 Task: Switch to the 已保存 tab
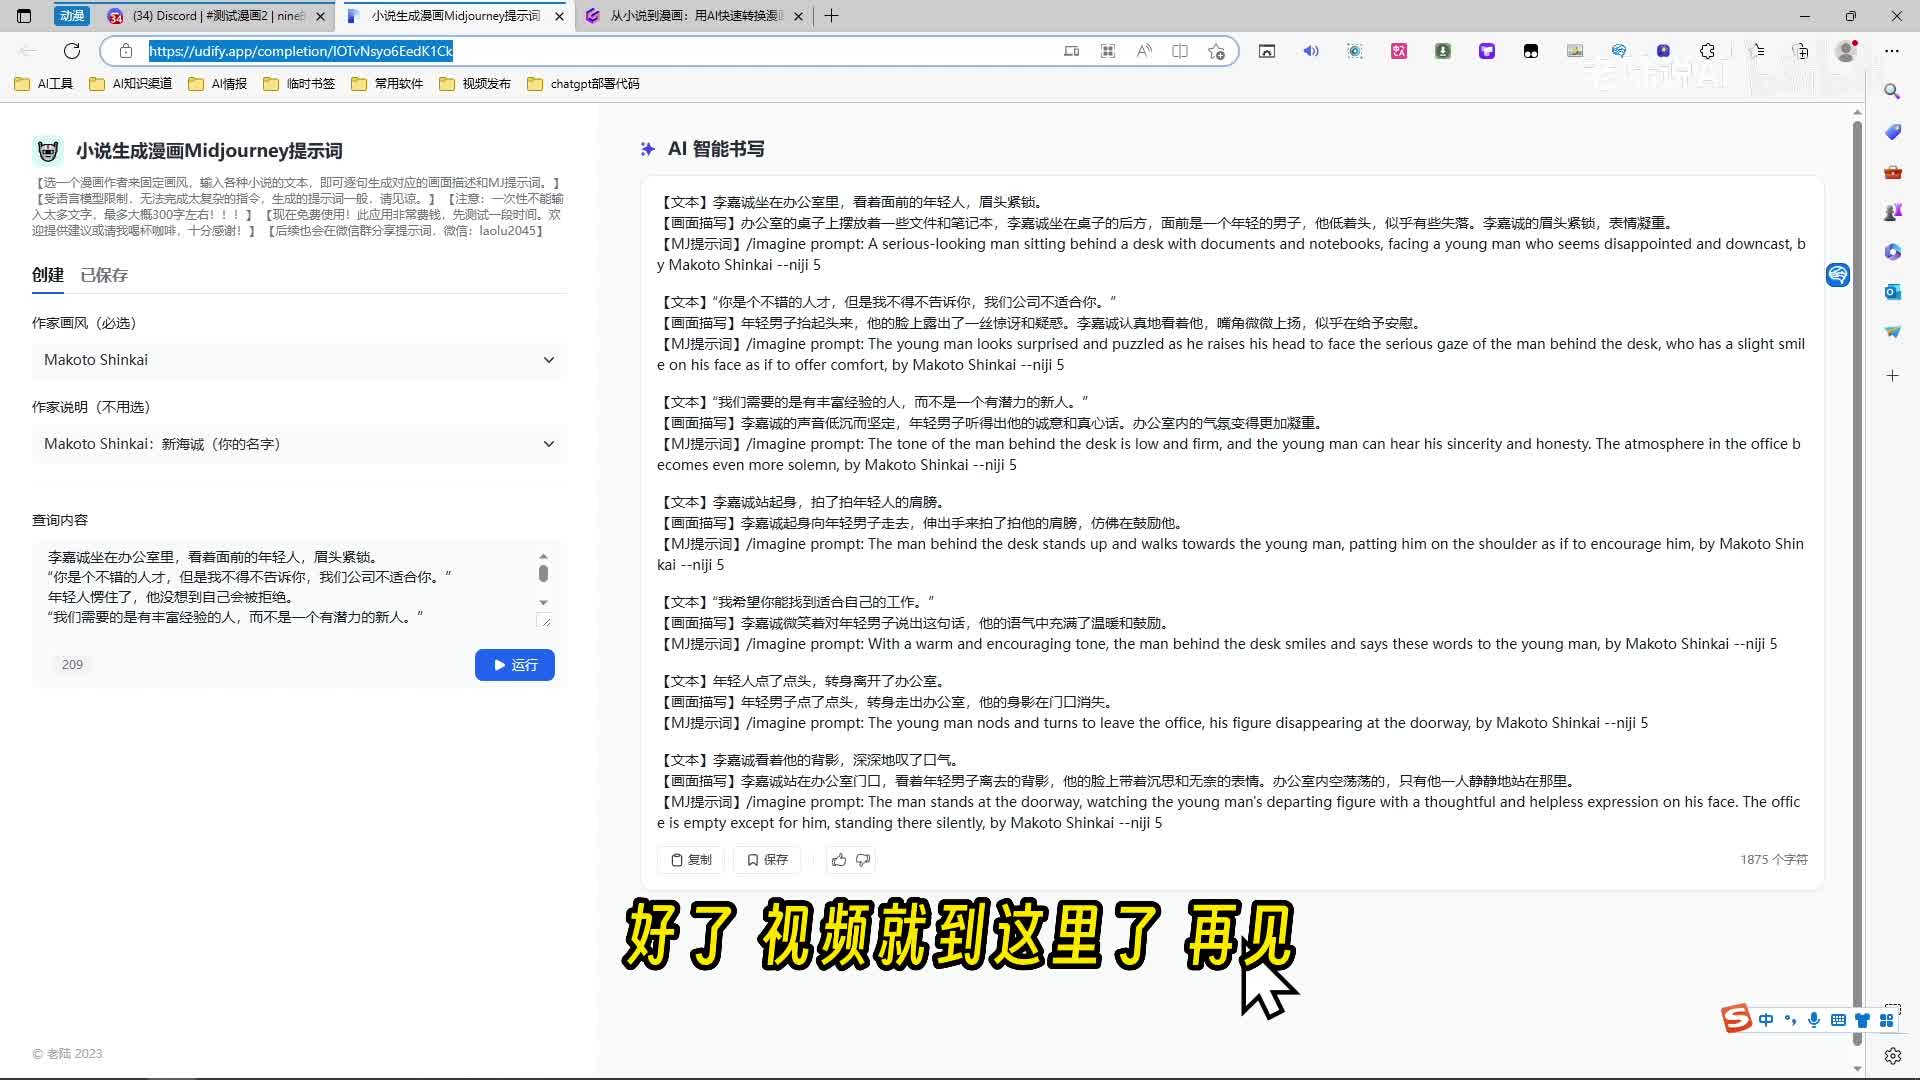click(x=104, y=275)
